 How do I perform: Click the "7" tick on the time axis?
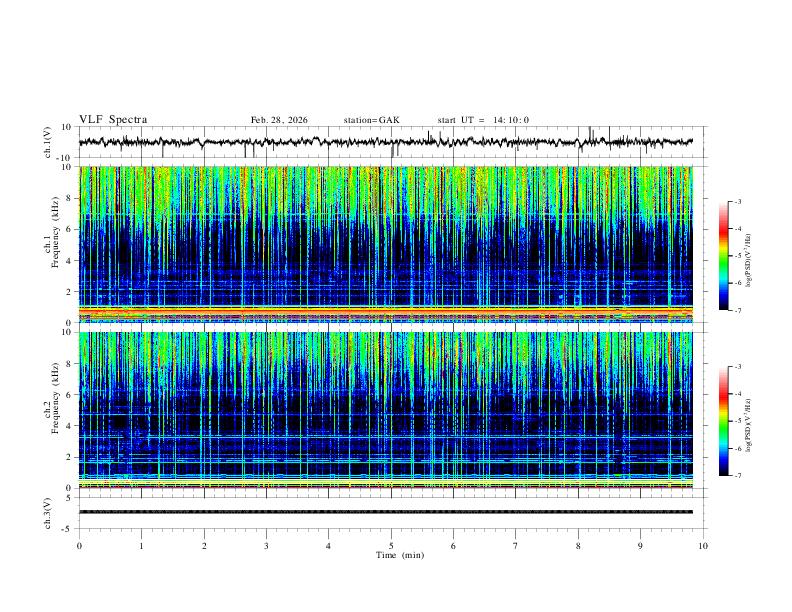pos(516,546)
